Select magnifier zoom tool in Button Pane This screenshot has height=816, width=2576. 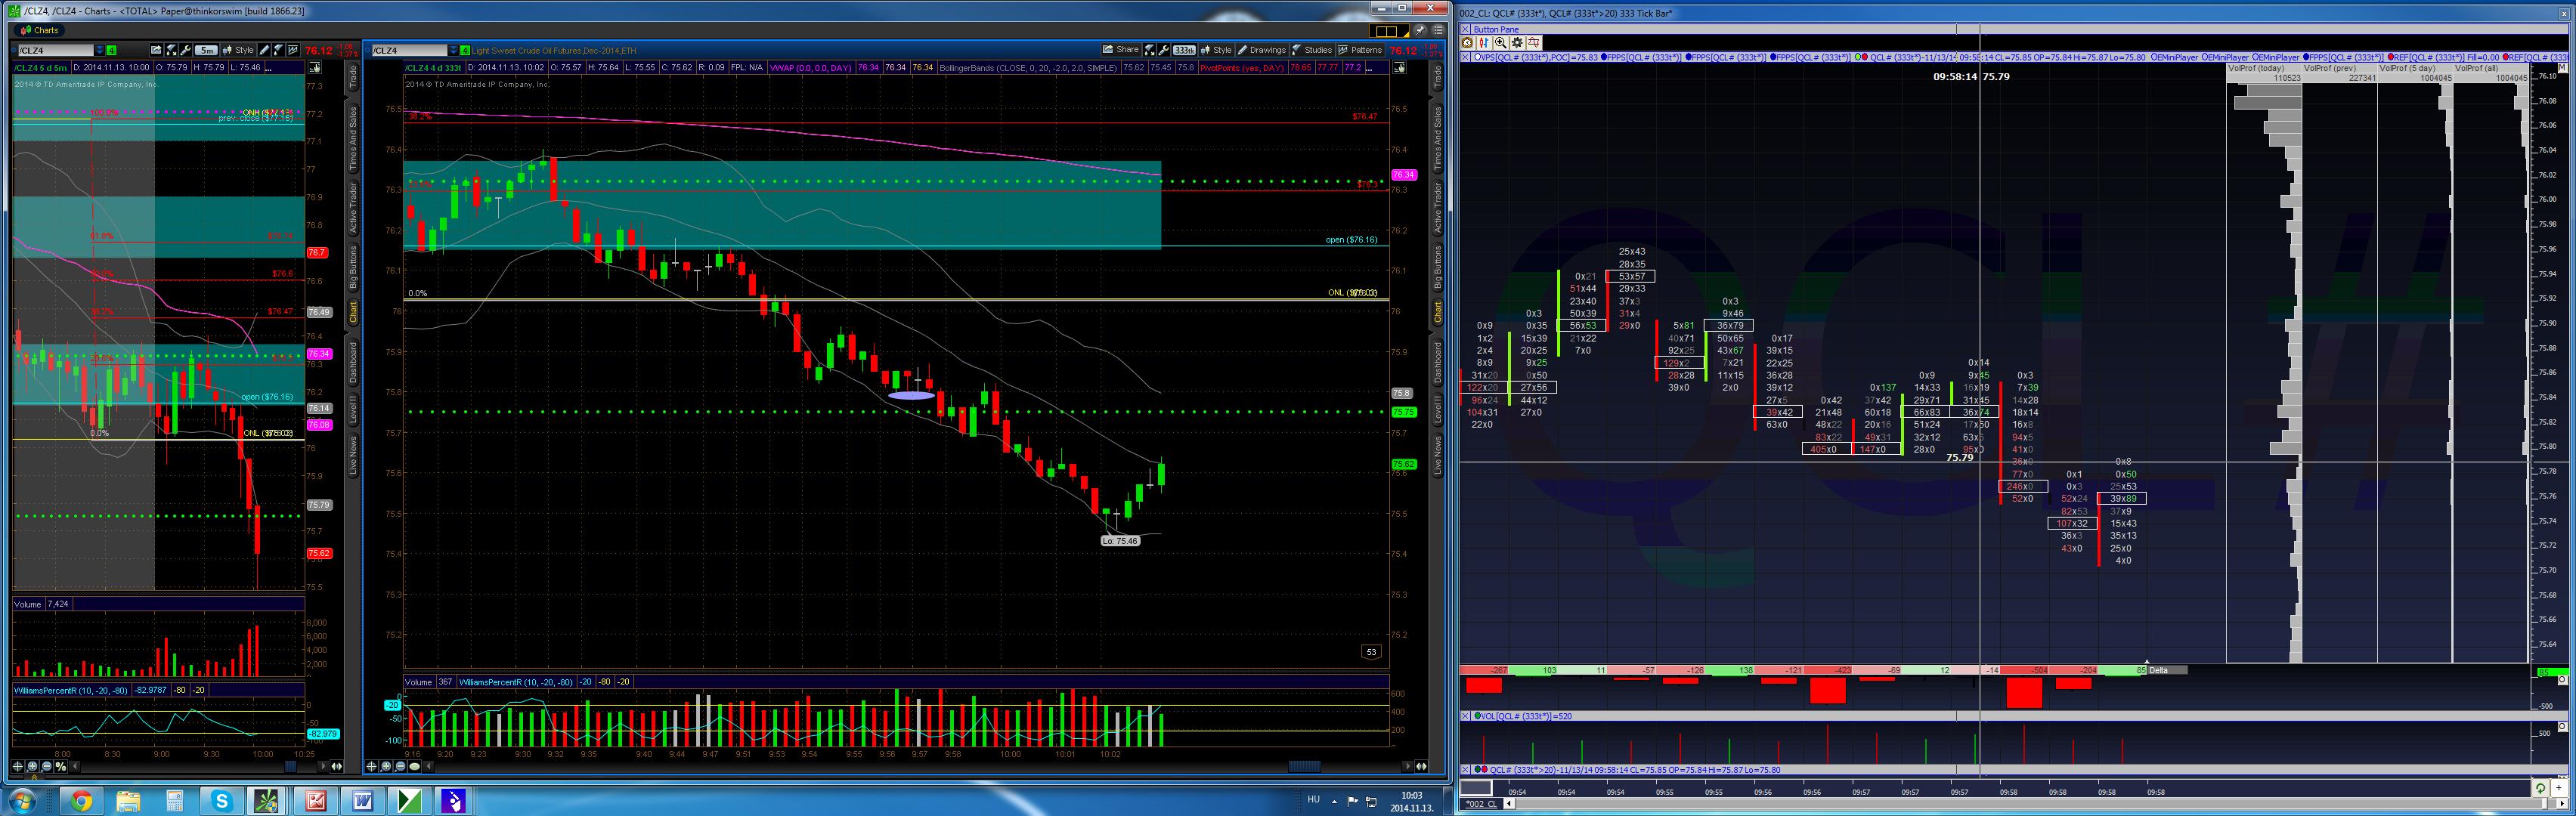point(1501,42)
